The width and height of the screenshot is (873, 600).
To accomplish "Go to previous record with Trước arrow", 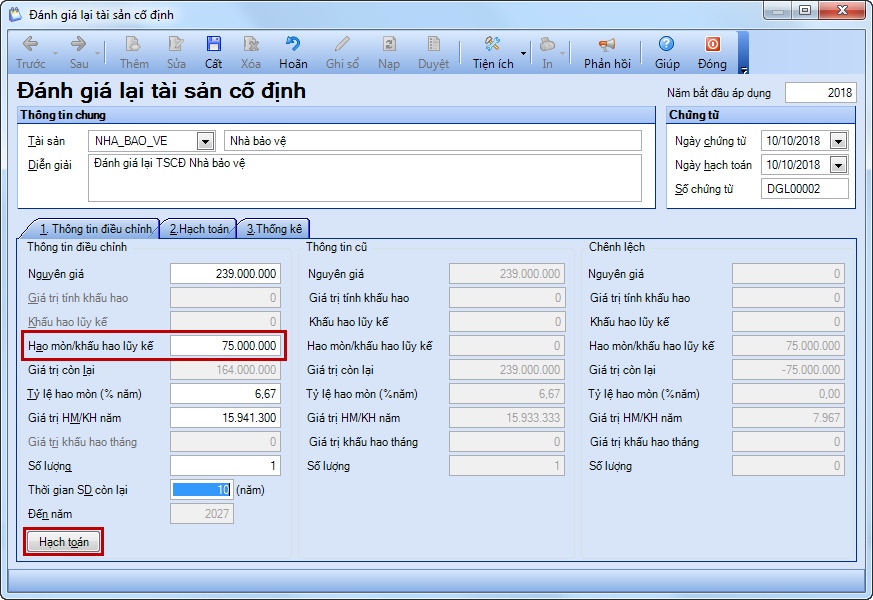I will click(31, 44).
